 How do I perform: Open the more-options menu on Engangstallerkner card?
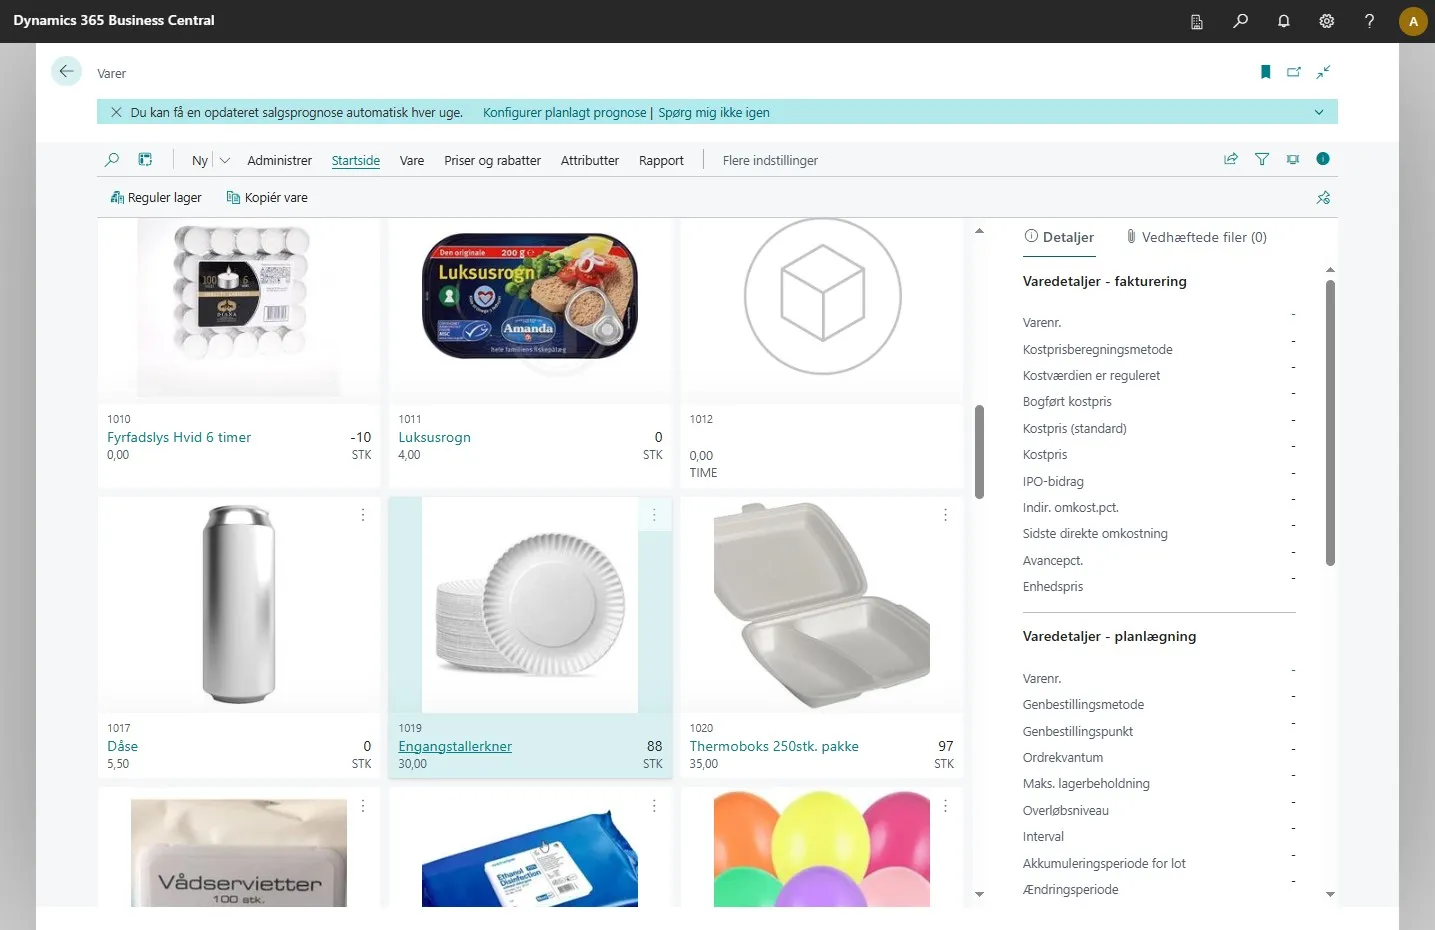[x=654, y=515]
